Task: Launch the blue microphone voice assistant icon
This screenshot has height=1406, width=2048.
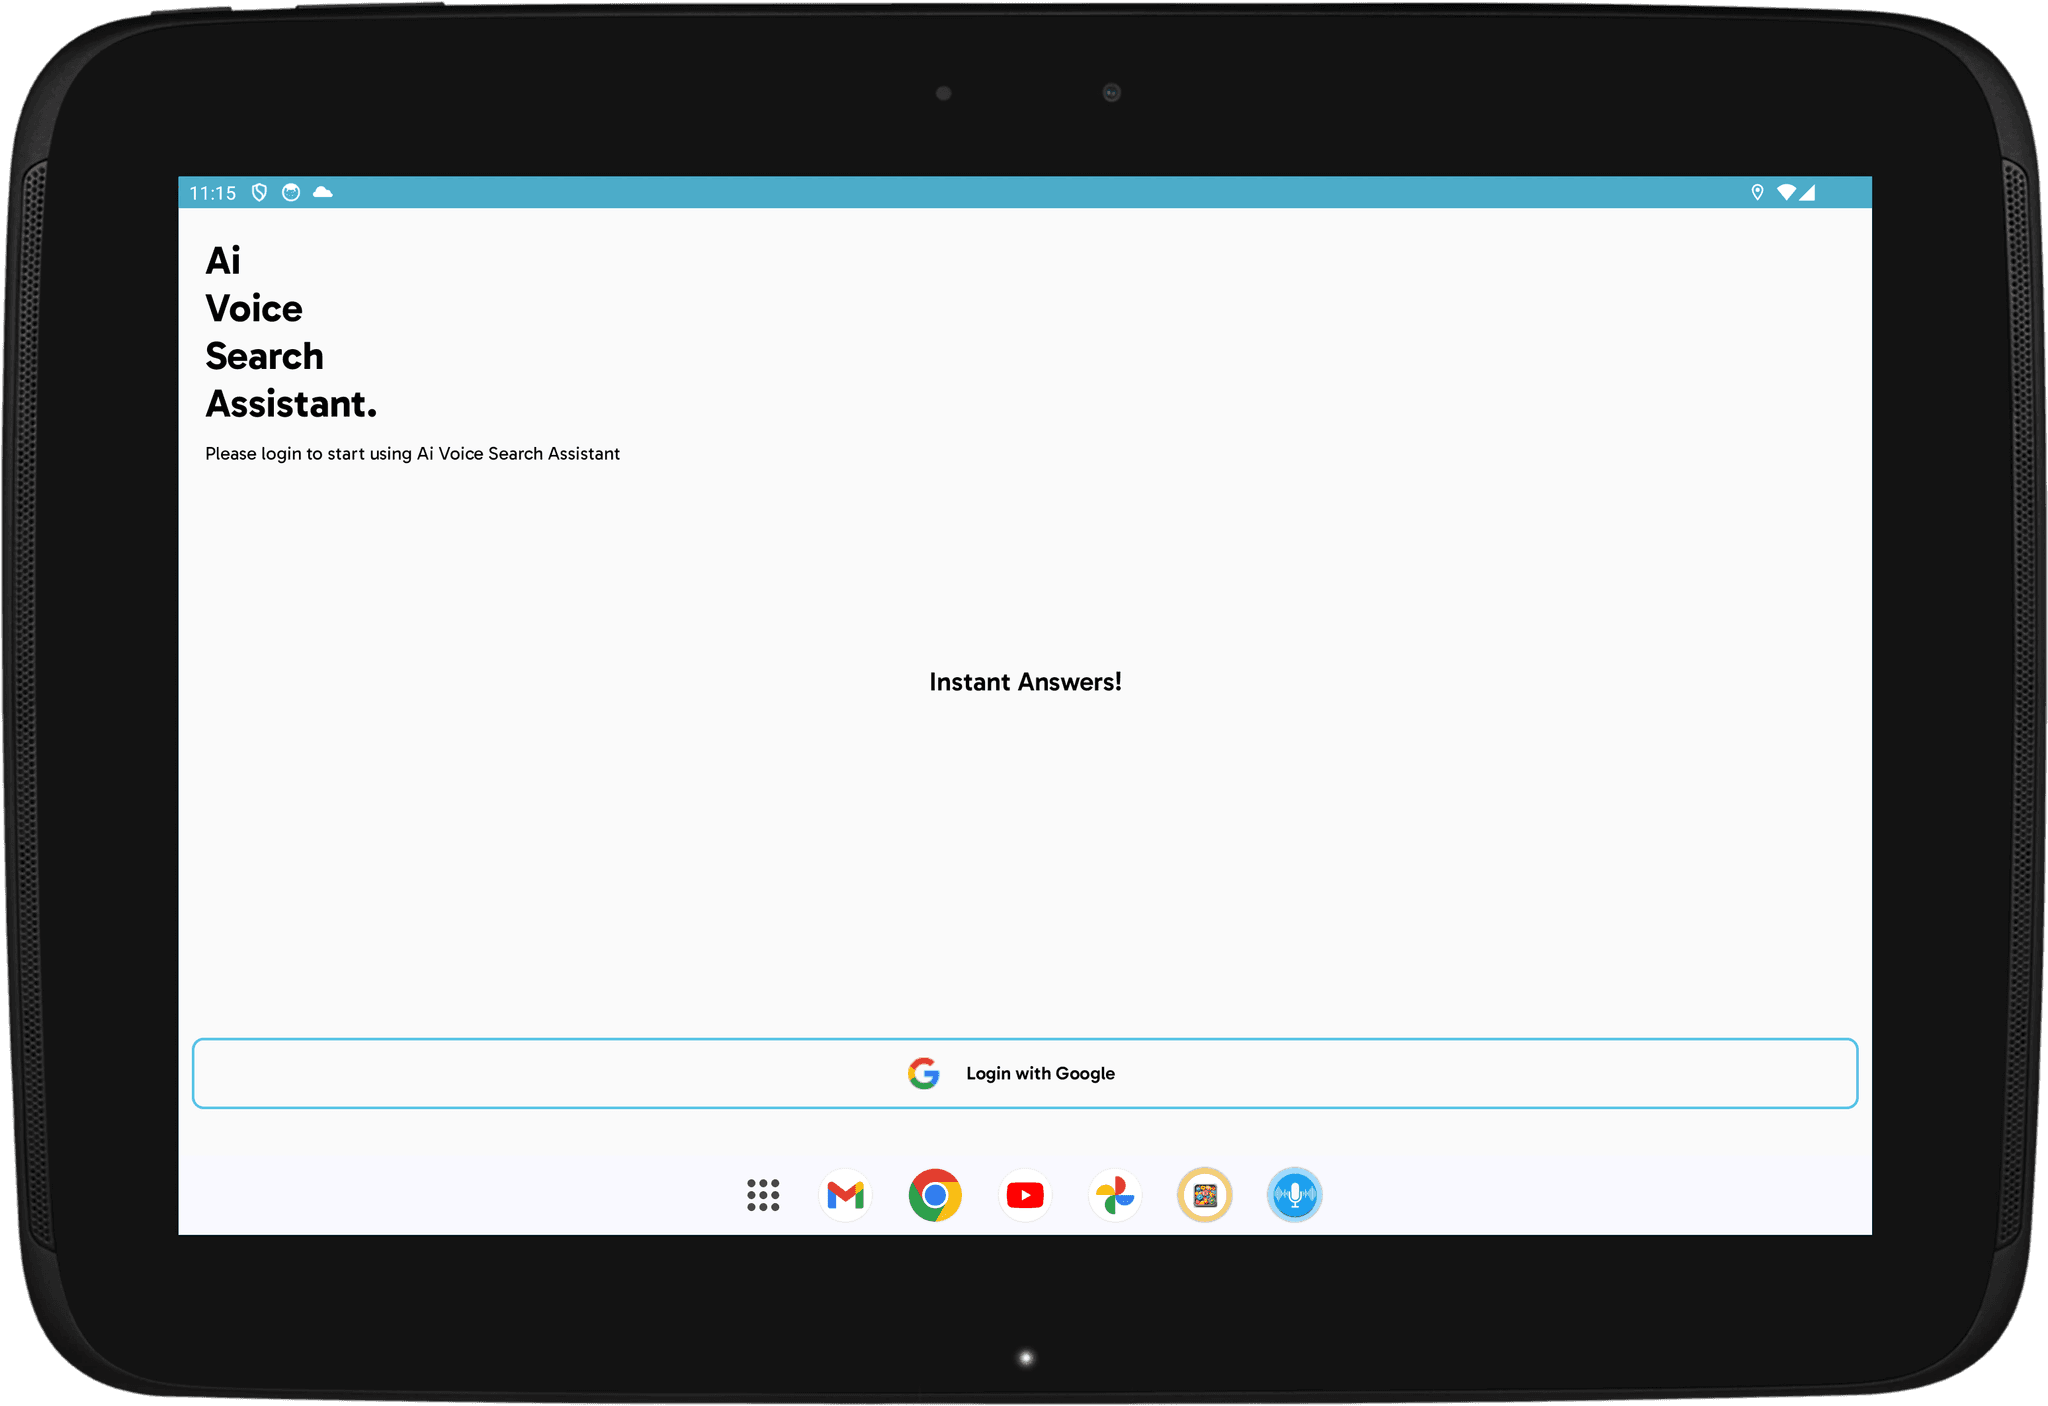Action: pyautogui.click(x=1294, y=1195)
